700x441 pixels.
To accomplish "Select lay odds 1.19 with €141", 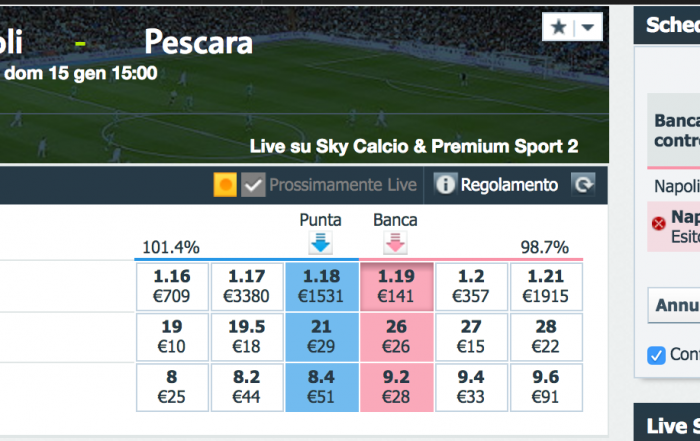I will tap(396, 286).
